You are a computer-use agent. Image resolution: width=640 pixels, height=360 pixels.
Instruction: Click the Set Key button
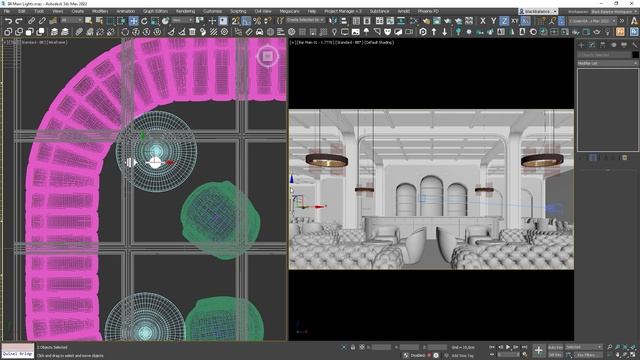coord(555,355)
